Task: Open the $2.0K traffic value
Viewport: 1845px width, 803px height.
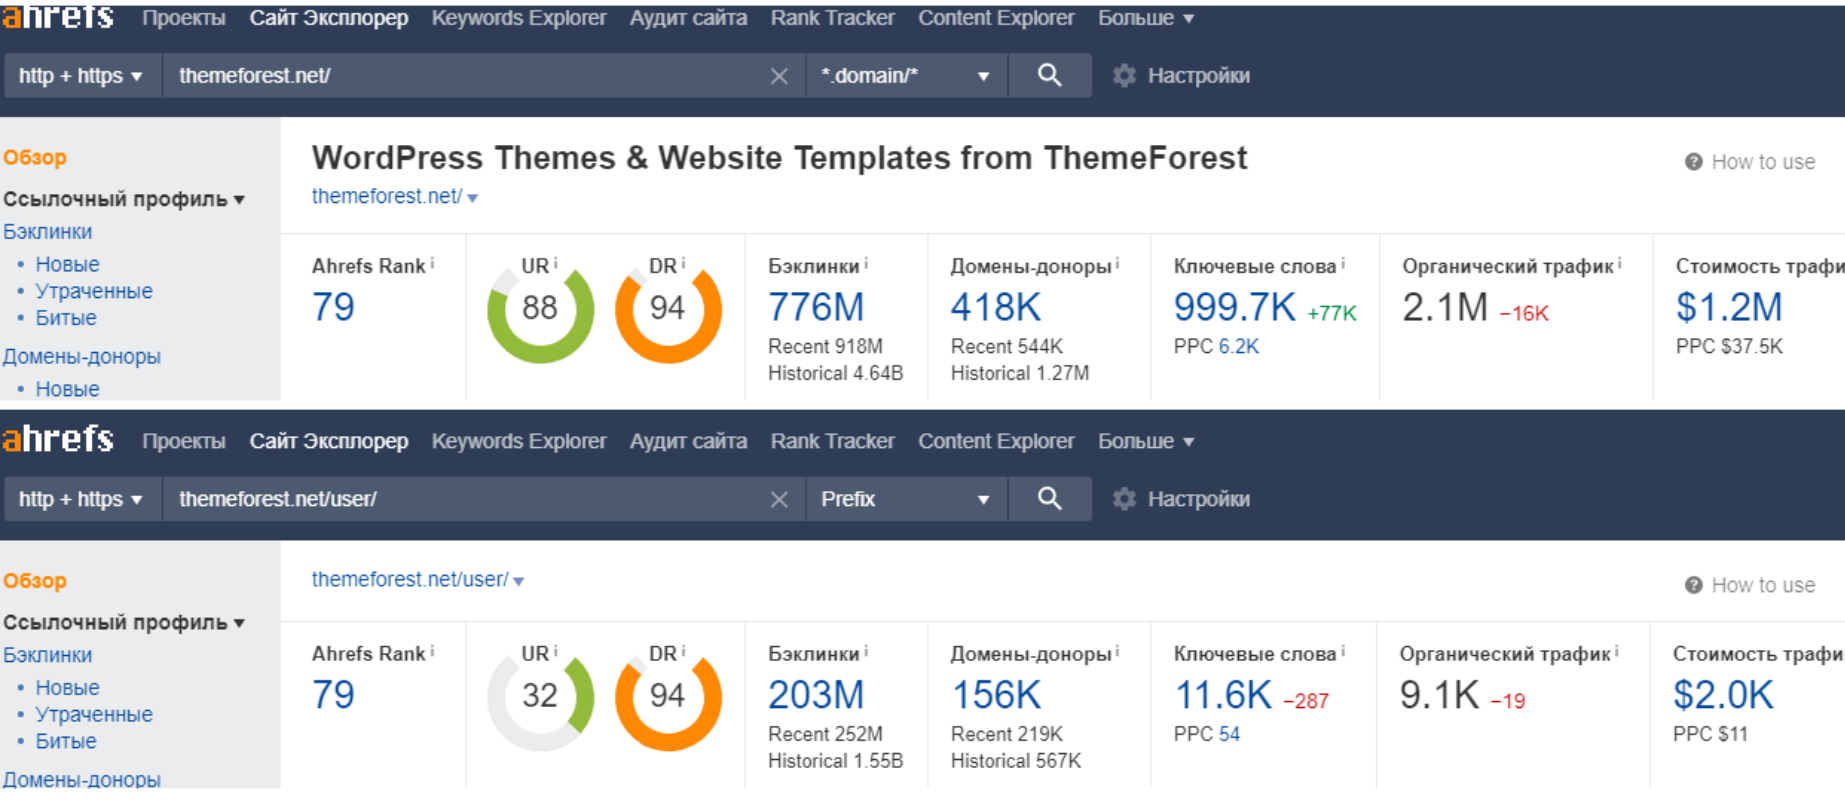Action: point(1723,695)
